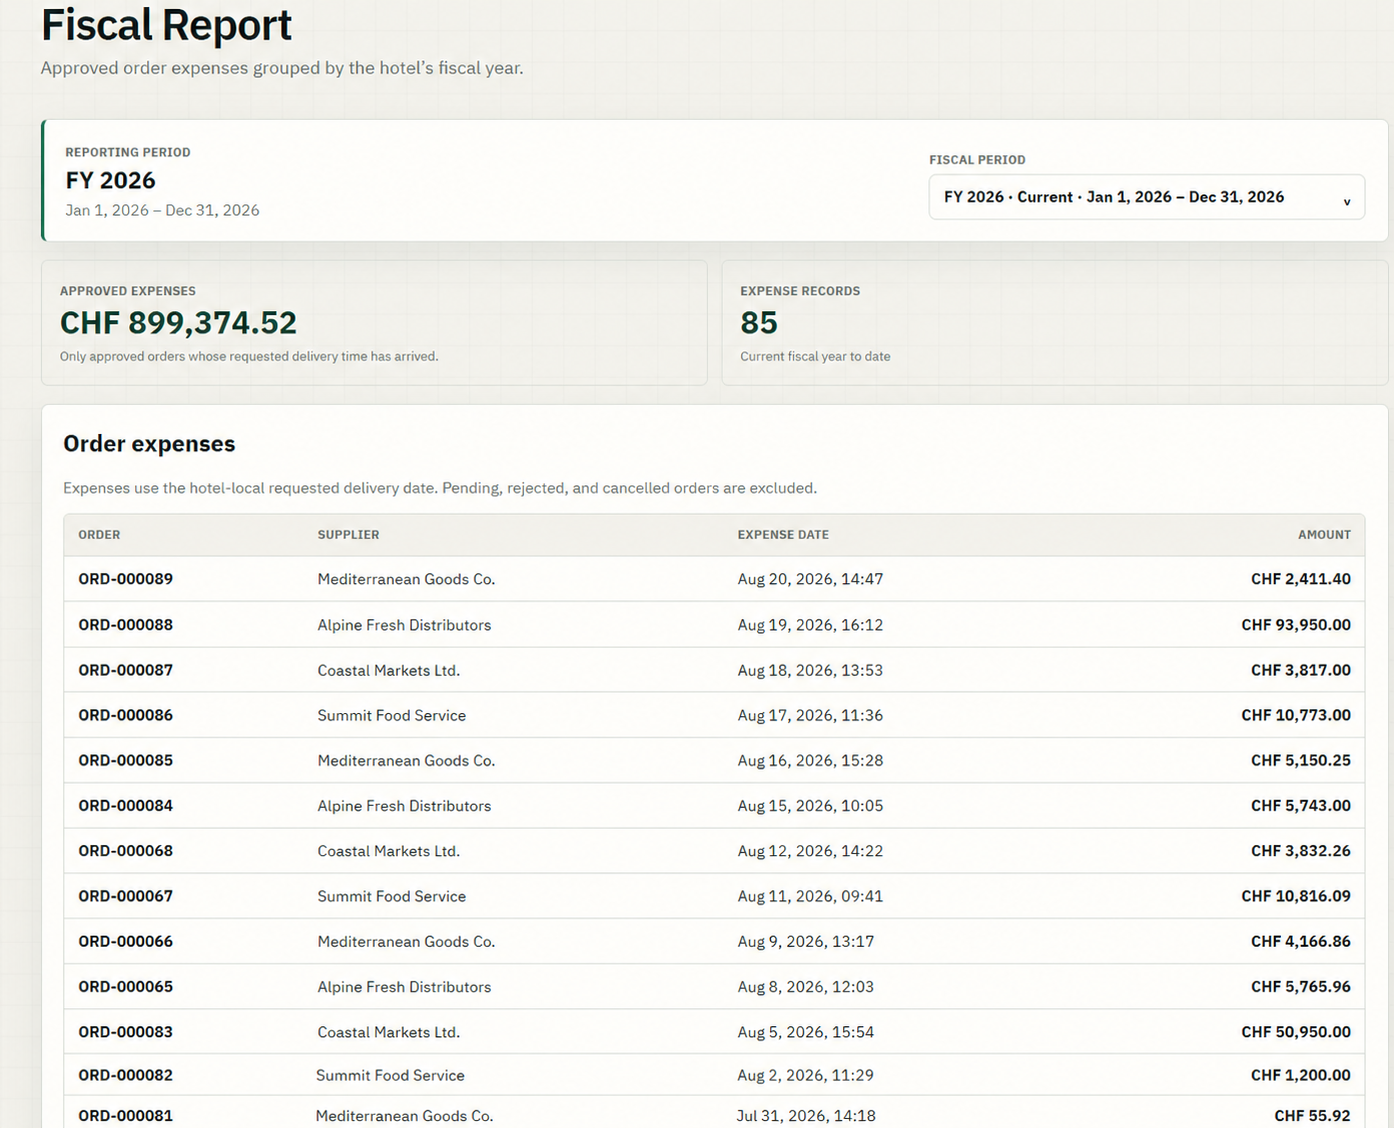Open the Fiscal Period dropdown
1394x1128 pixels.
(1146, 197)
